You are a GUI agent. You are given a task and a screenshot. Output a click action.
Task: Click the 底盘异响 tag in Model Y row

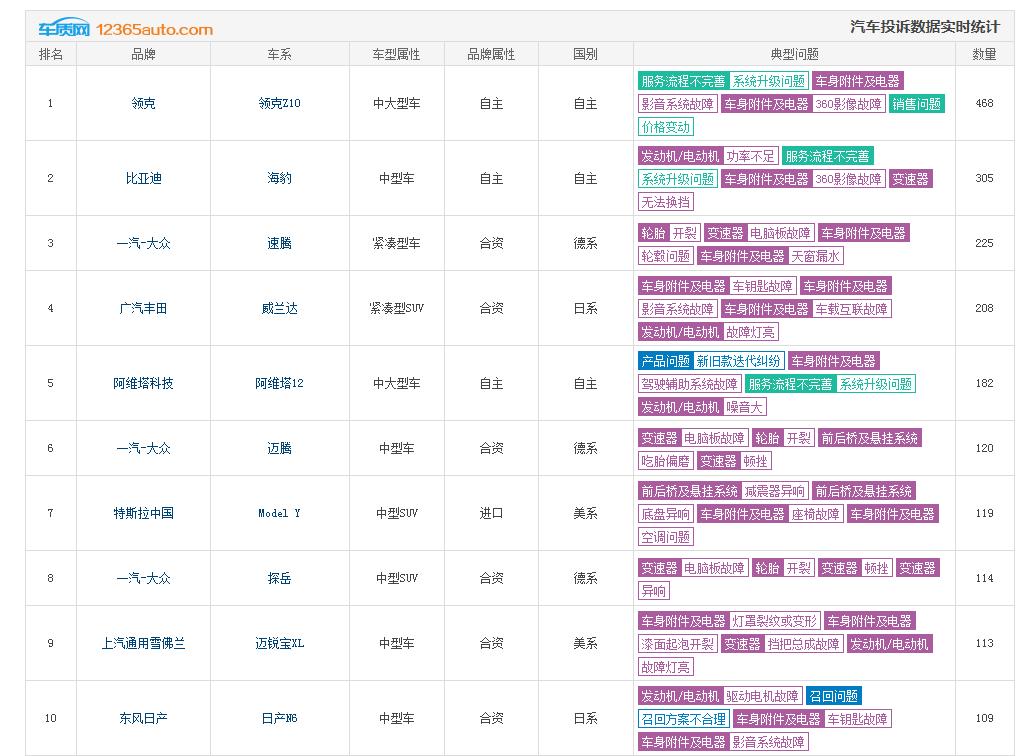tap(665, 514)
